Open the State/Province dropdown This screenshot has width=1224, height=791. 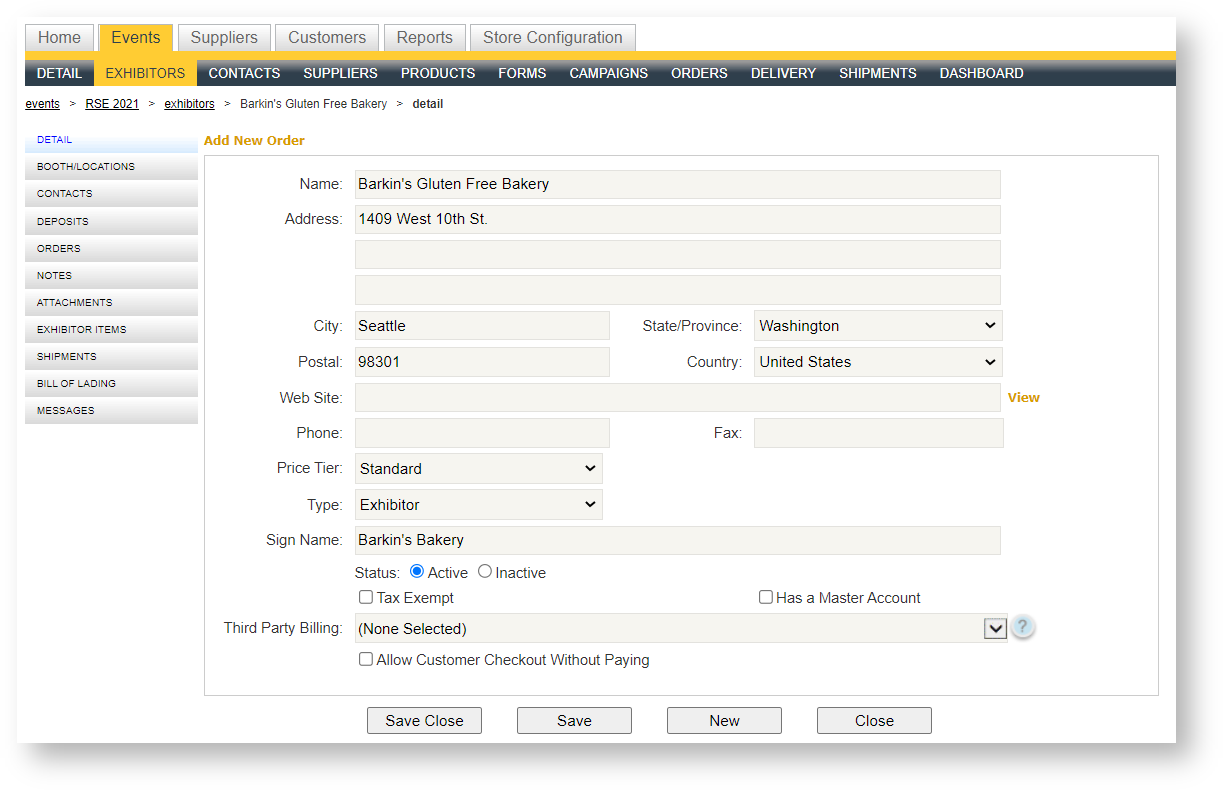[x=877, y=326]
